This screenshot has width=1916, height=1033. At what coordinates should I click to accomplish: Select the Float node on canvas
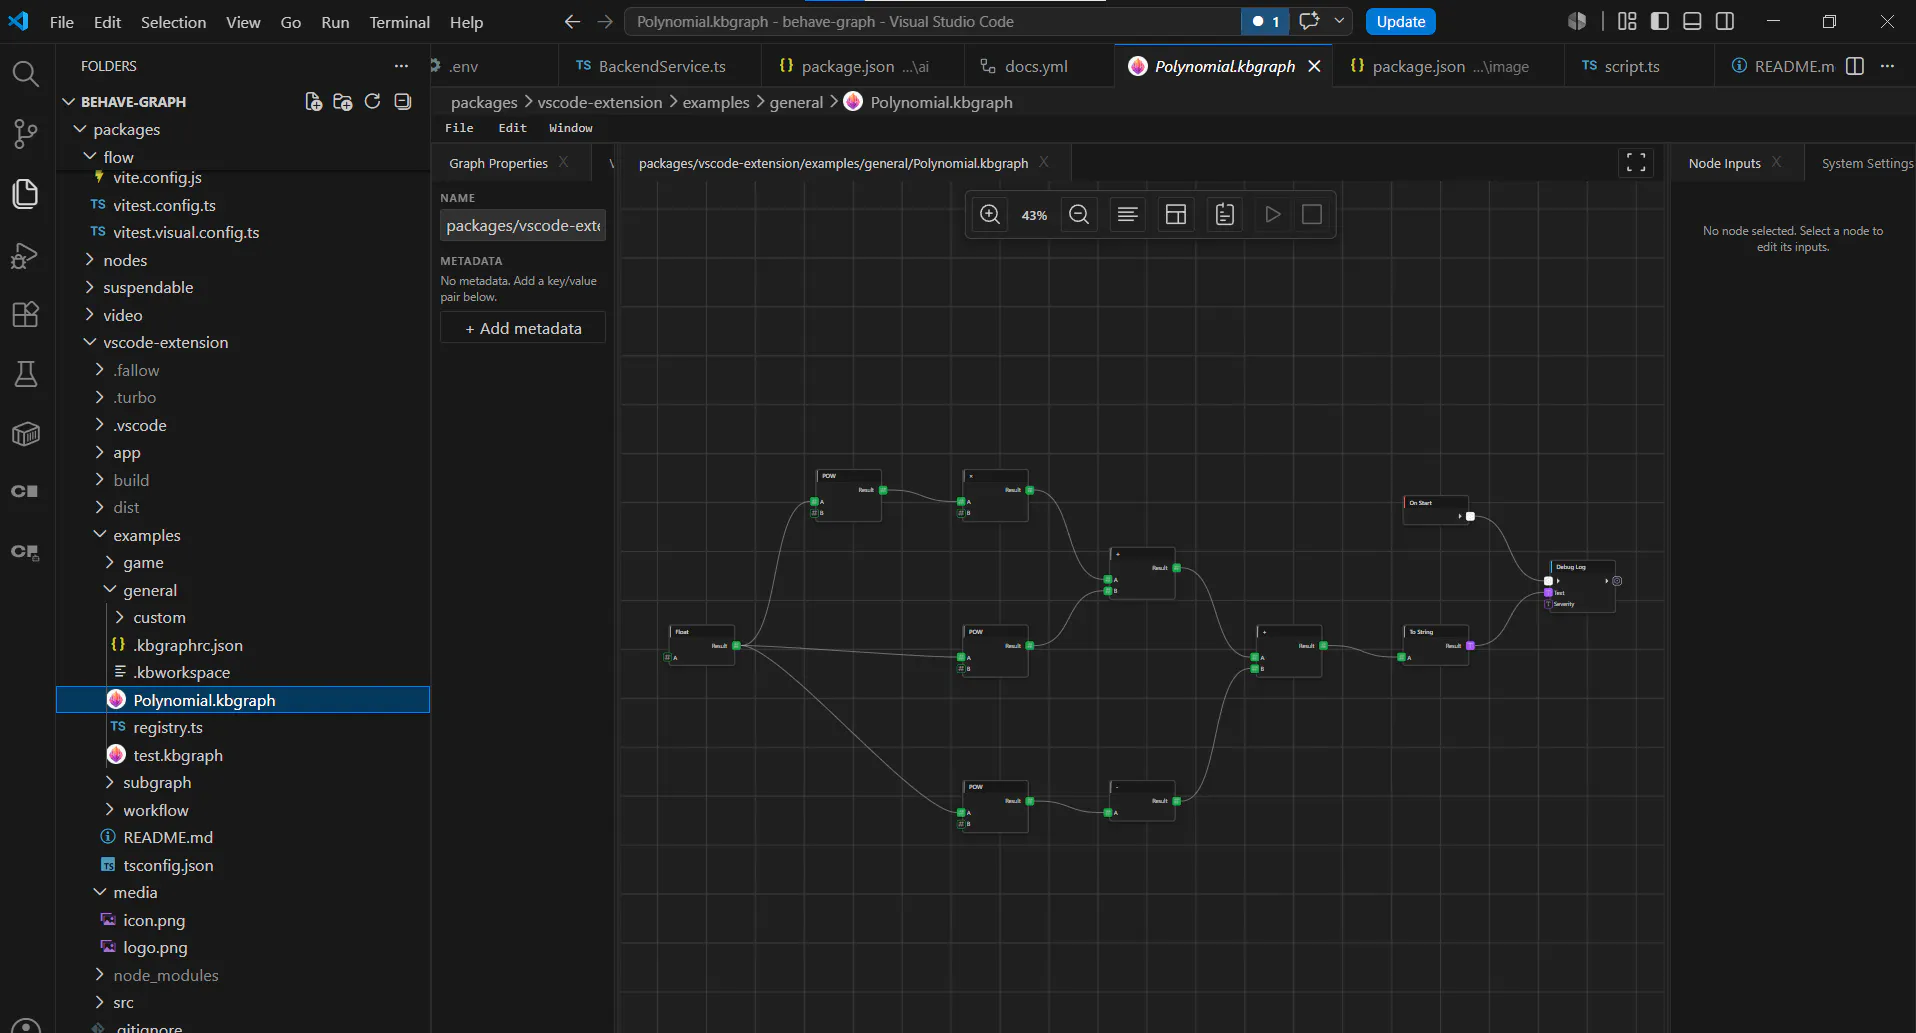point(702,646)
